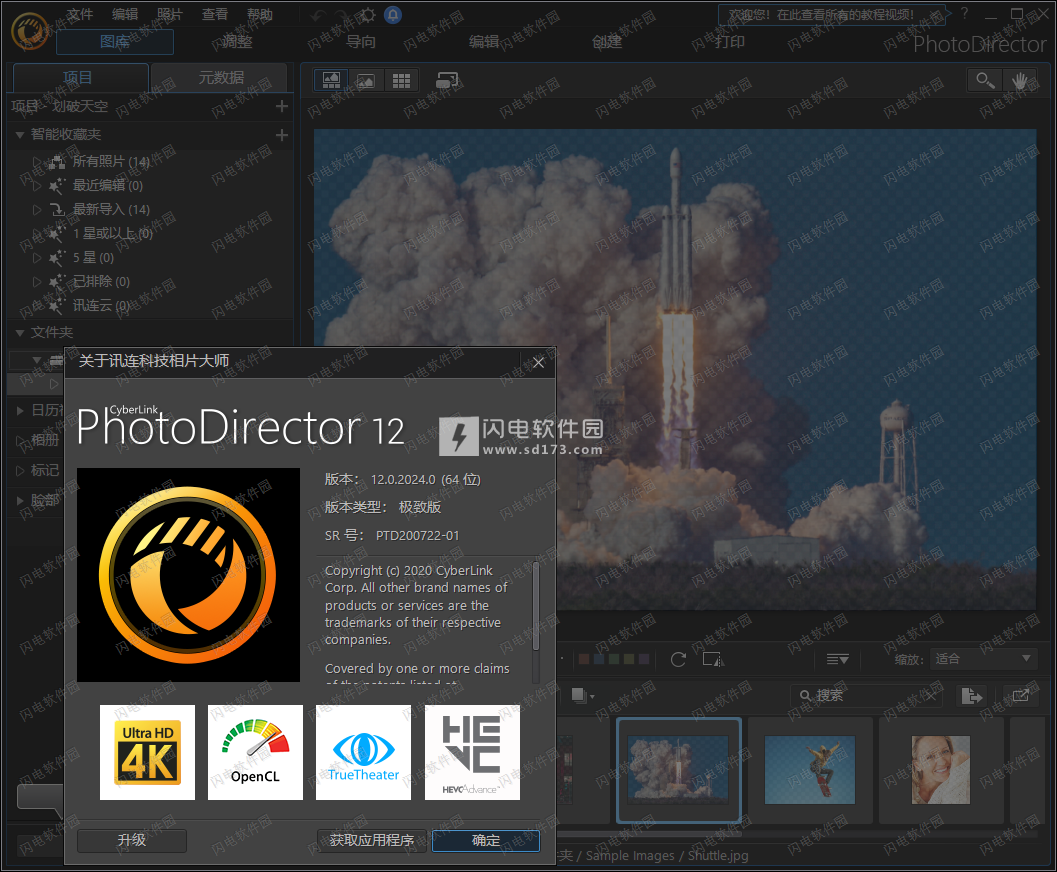
Task: Select the hand pan tool
Action: (1019, 81)
